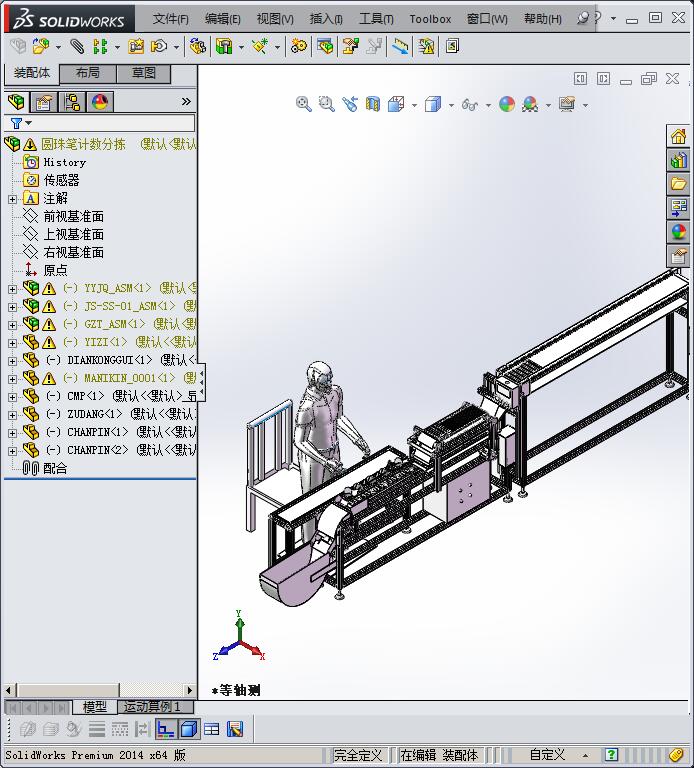
Task: Toggle the shaded 3D cube display button
Action: [189, 730]
